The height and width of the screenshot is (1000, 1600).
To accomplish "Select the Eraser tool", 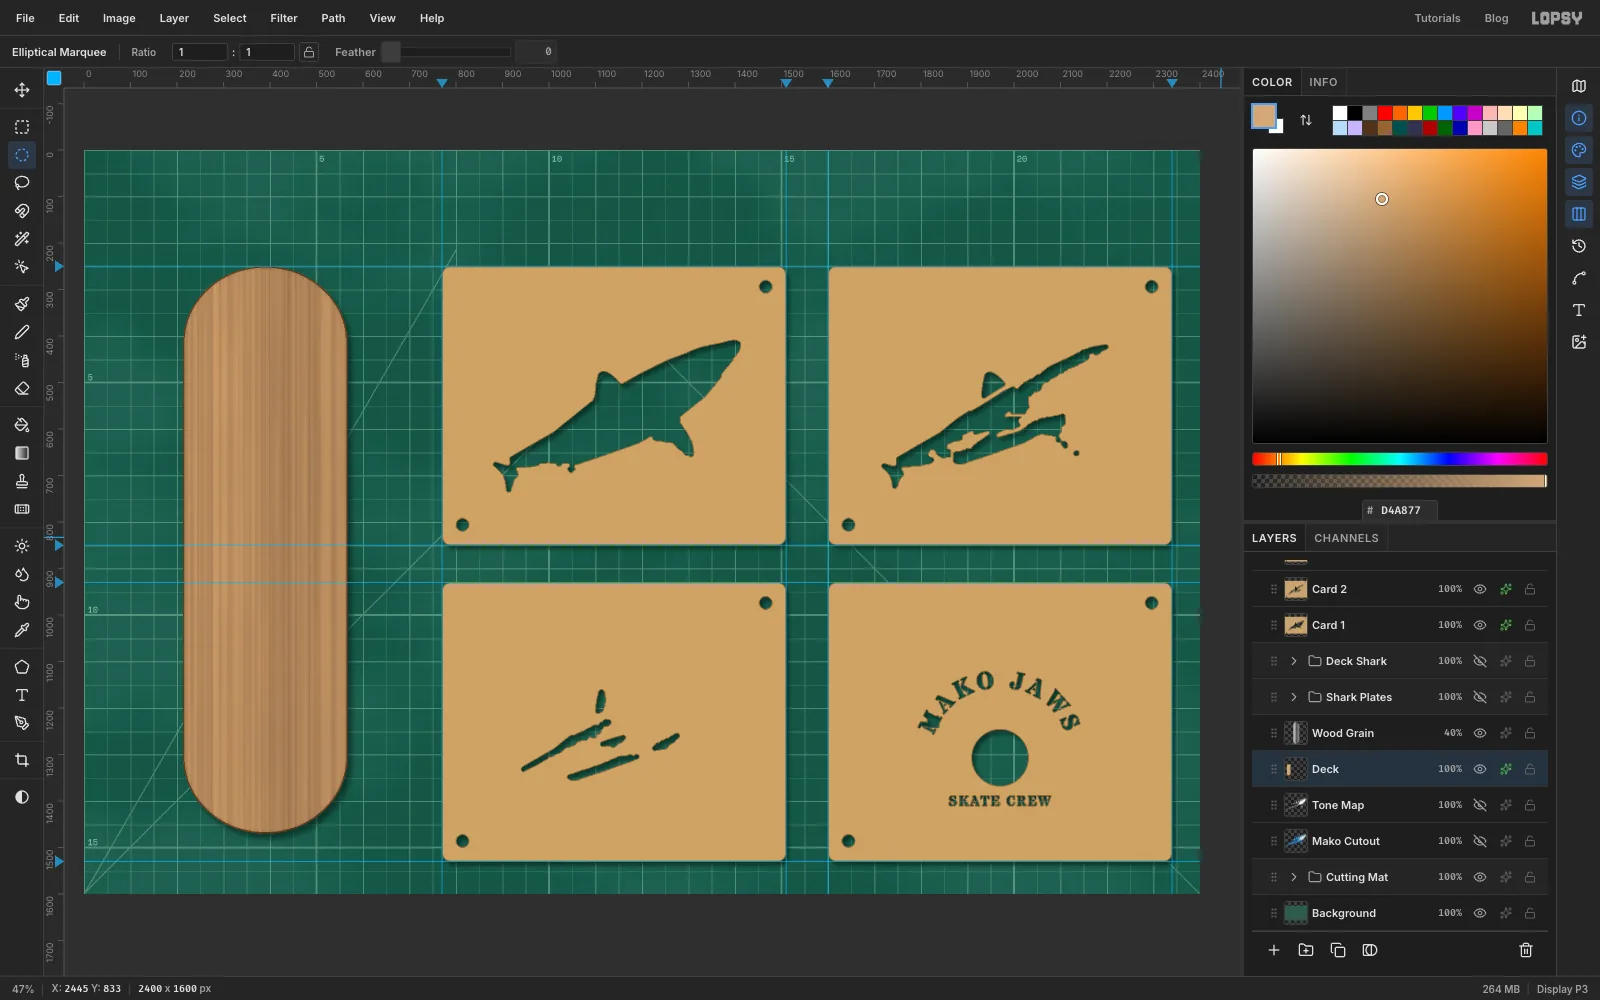I will (22, 388).
